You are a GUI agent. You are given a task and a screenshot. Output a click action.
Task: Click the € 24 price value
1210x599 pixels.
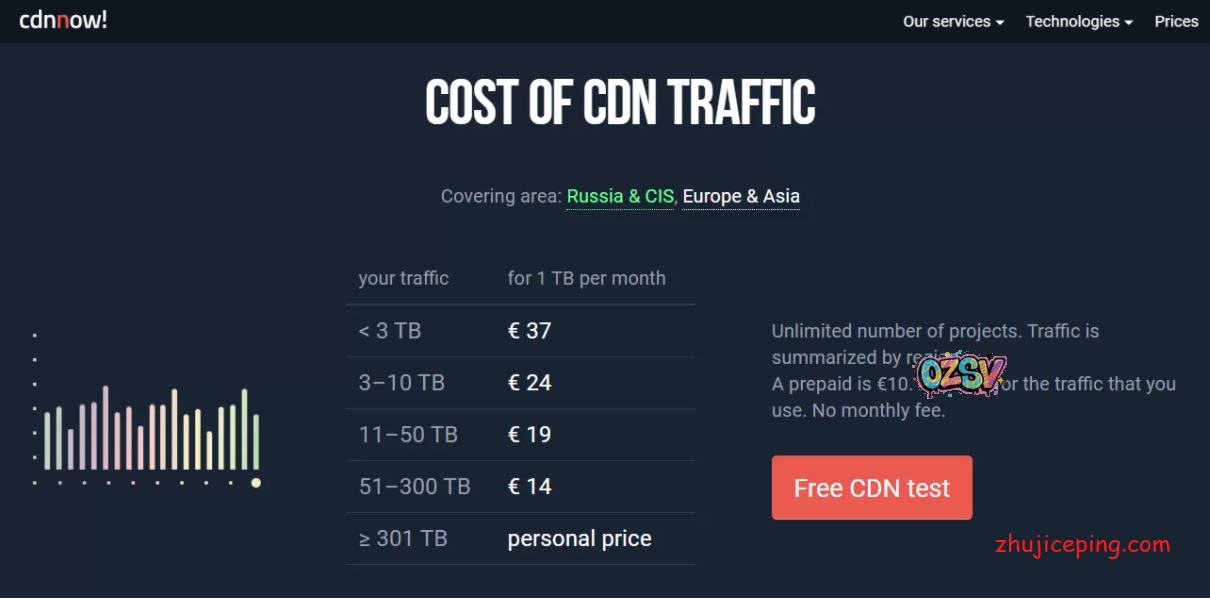pyautogui.click(x=529, y=383)
